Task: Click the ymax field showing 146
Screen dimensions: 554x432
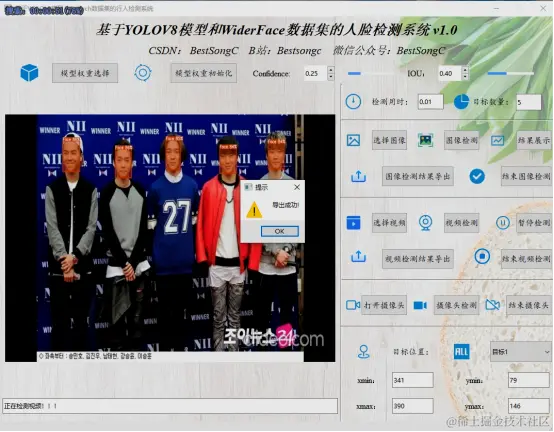Action: pyautogui.click(x=529, y=406)
